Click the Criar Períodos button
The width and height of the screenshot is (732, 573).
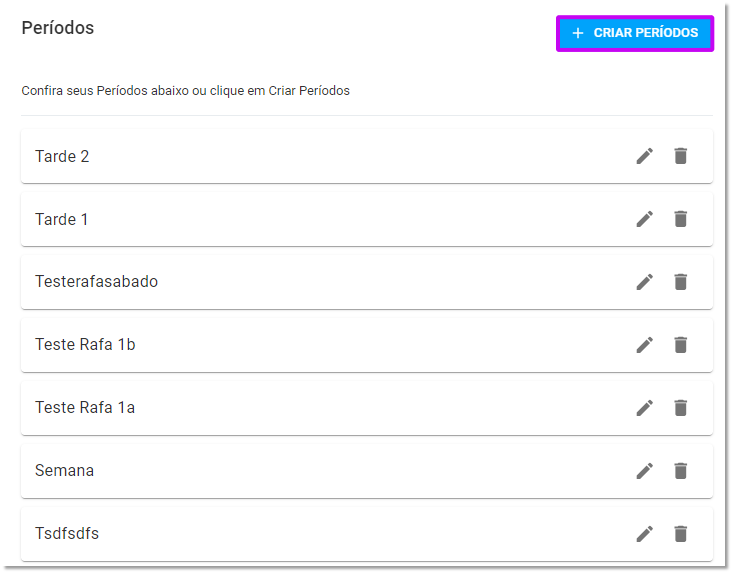click(x=635, y=33)
